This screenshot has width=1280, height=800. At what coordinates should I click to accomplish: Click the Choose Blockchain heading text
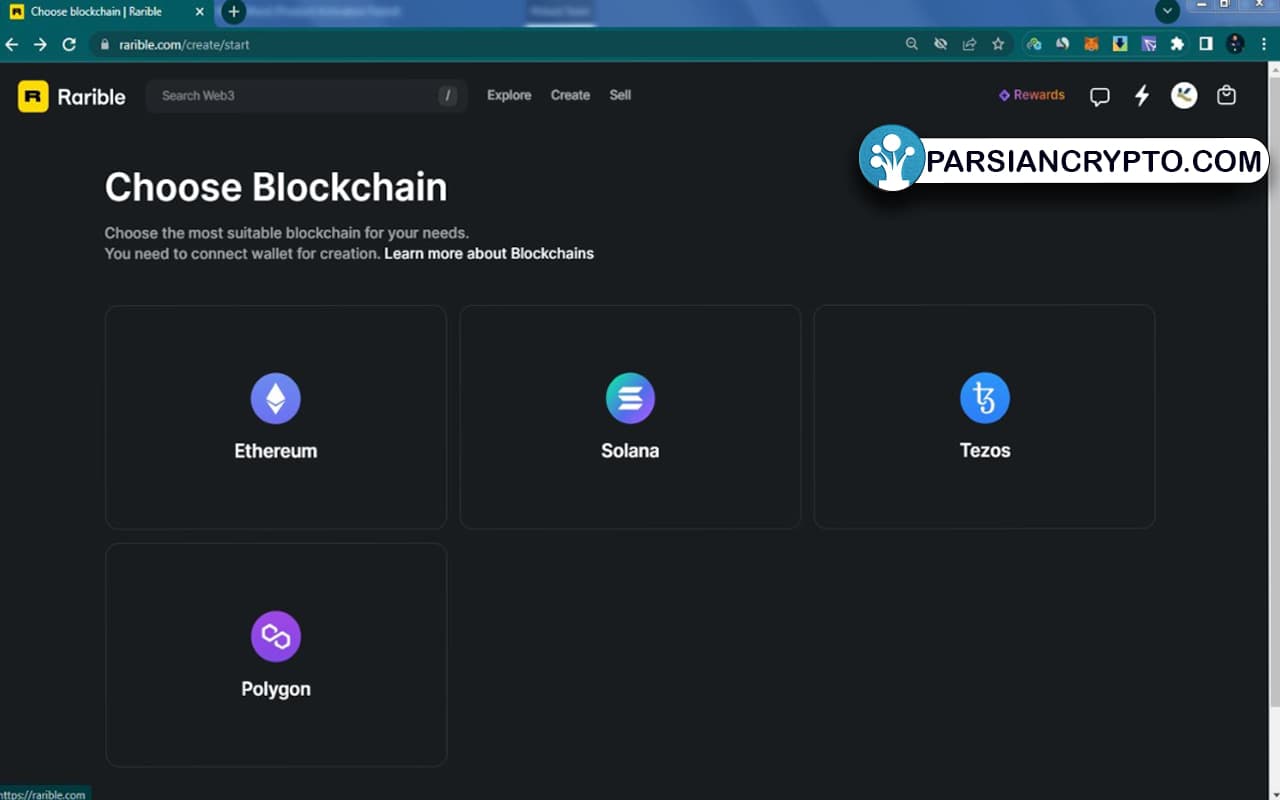tap(276, 187)
